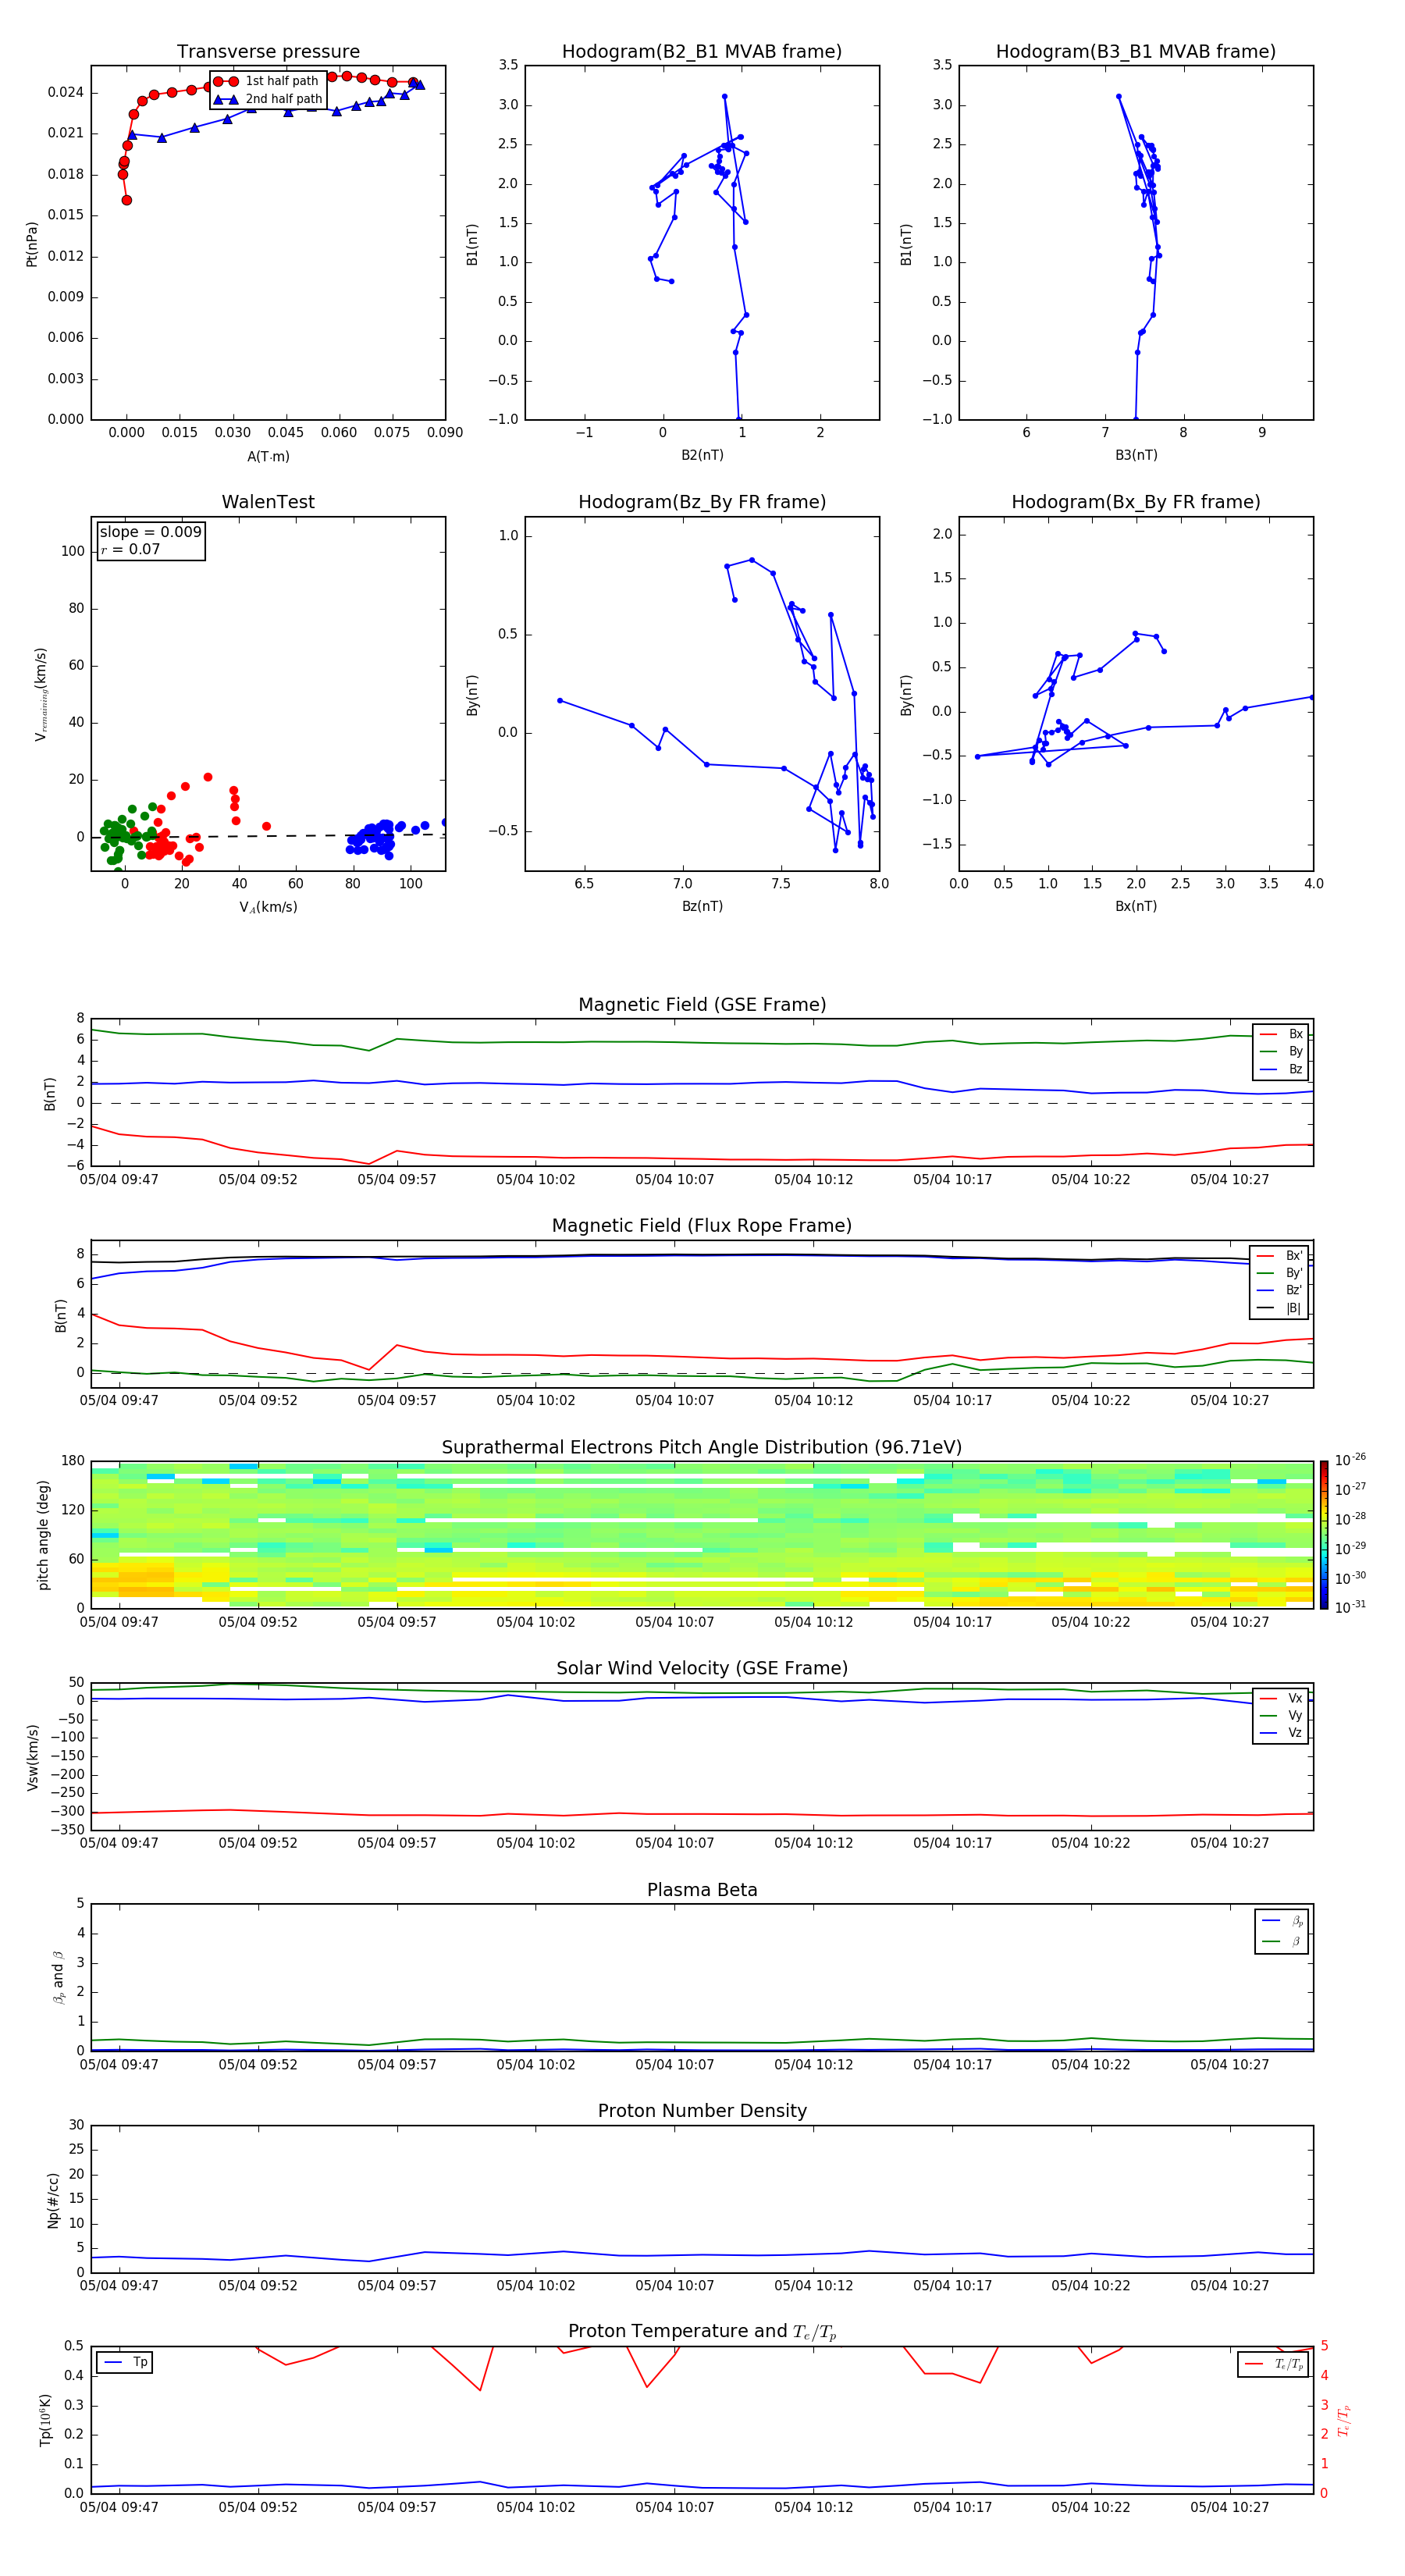
Task: Select the By entry in GSE legend
Action: pos(1281,1051)
